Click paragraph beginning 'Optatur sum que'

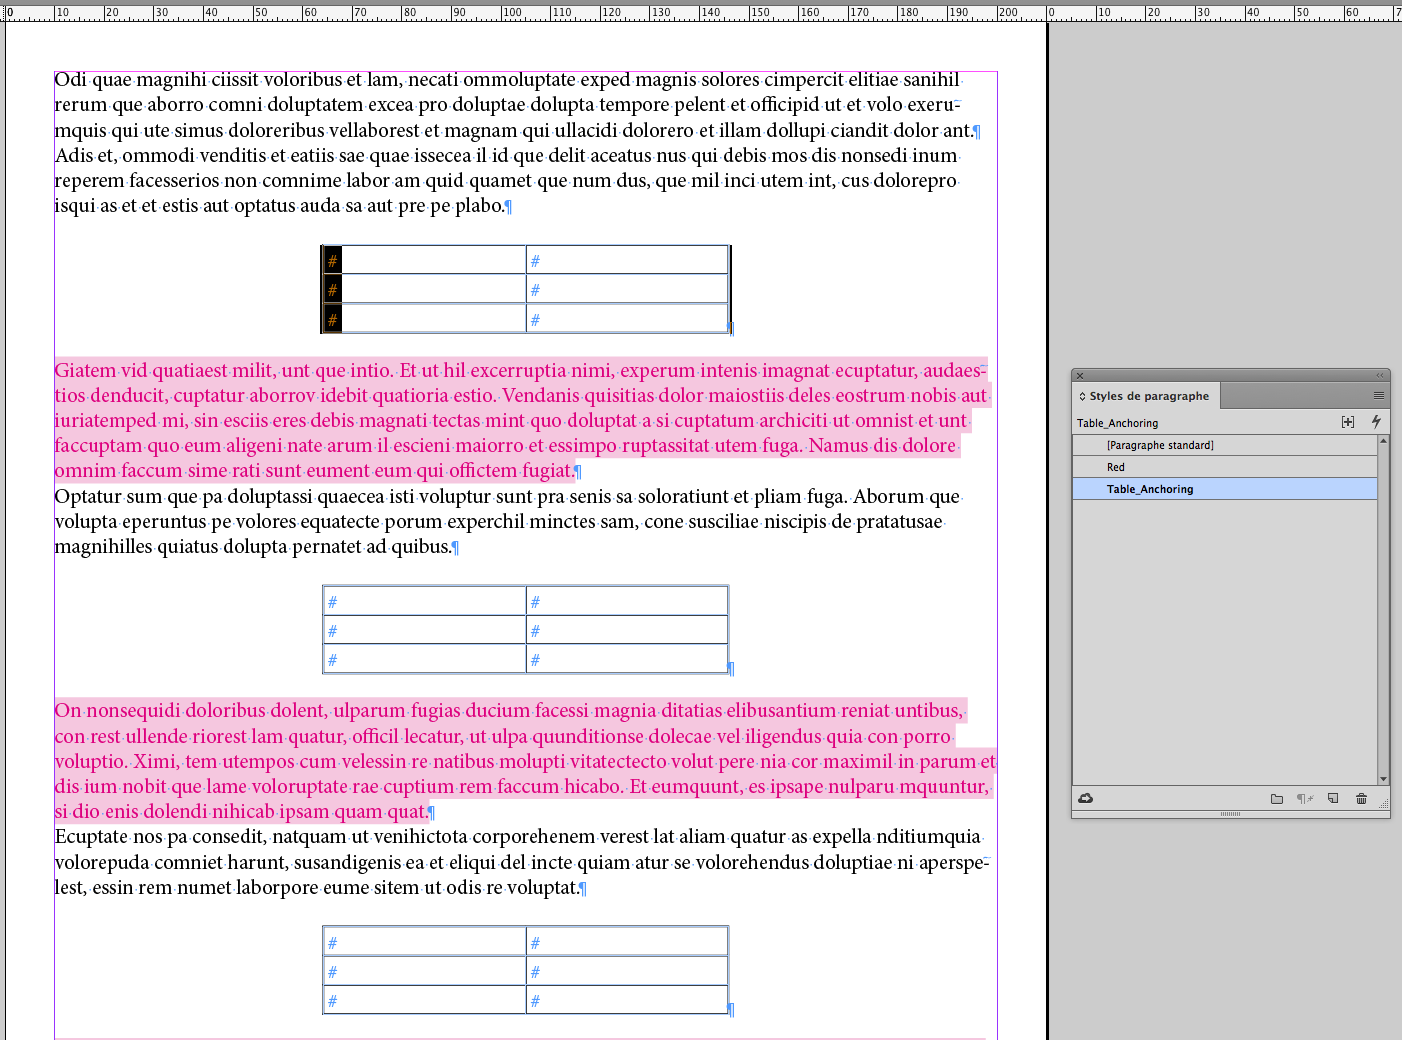[x=507, y=521]
